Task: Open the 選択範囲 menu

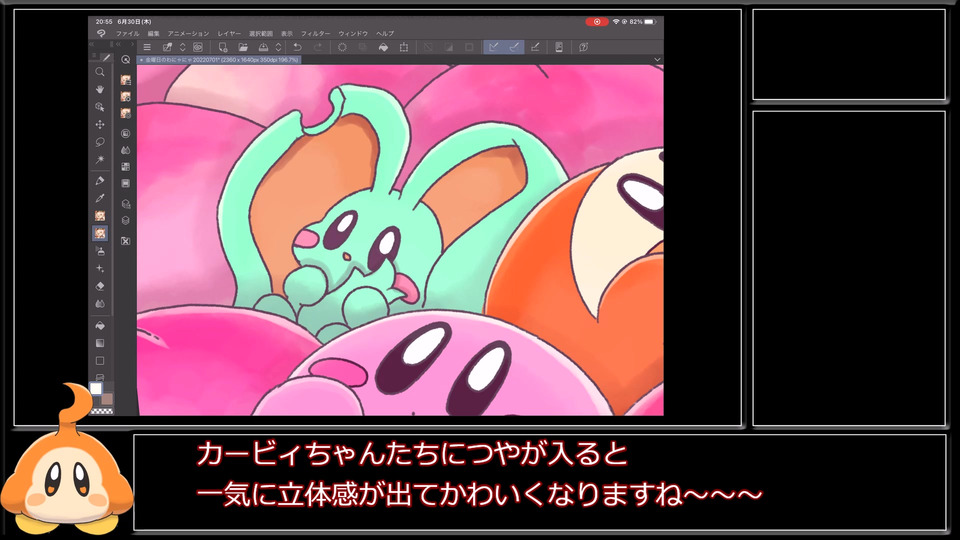Action: point(261,34)
